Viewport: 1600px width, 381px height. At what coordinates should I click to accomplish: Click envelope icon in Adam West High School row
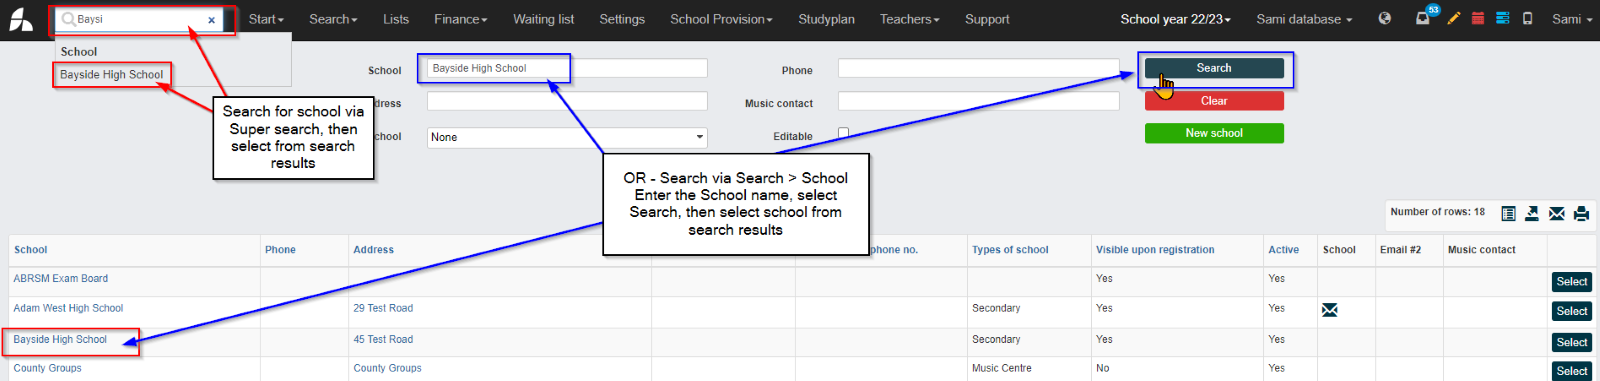coord(1329,310)
